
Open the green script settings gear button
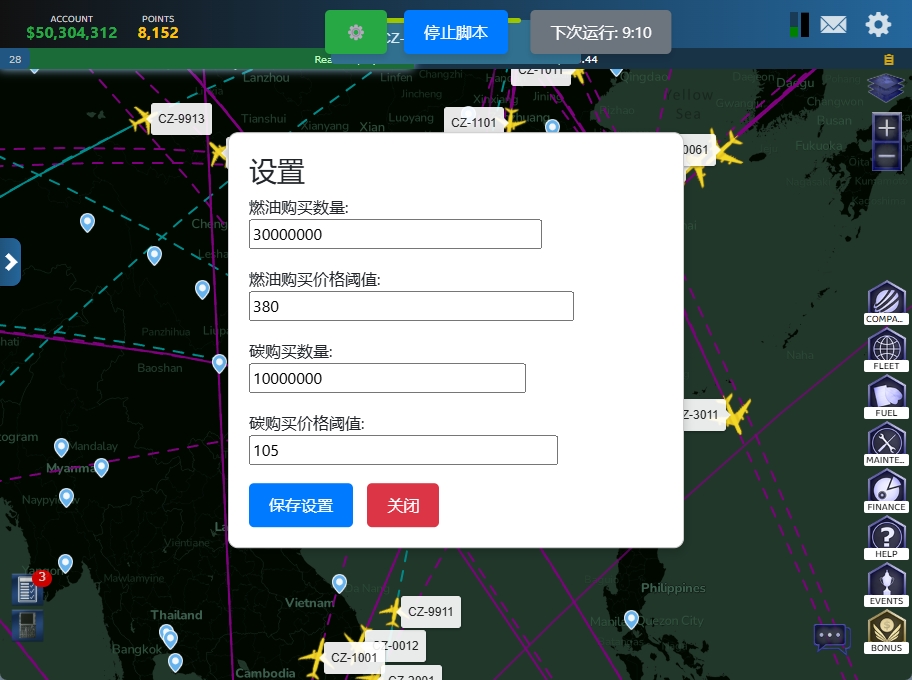click(x=355, y=32)
